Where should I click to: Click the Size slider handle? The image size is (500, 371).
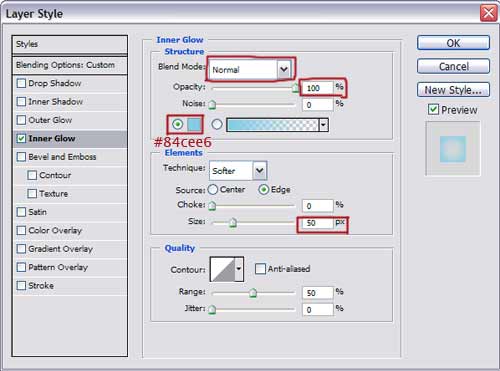point(233,222)
